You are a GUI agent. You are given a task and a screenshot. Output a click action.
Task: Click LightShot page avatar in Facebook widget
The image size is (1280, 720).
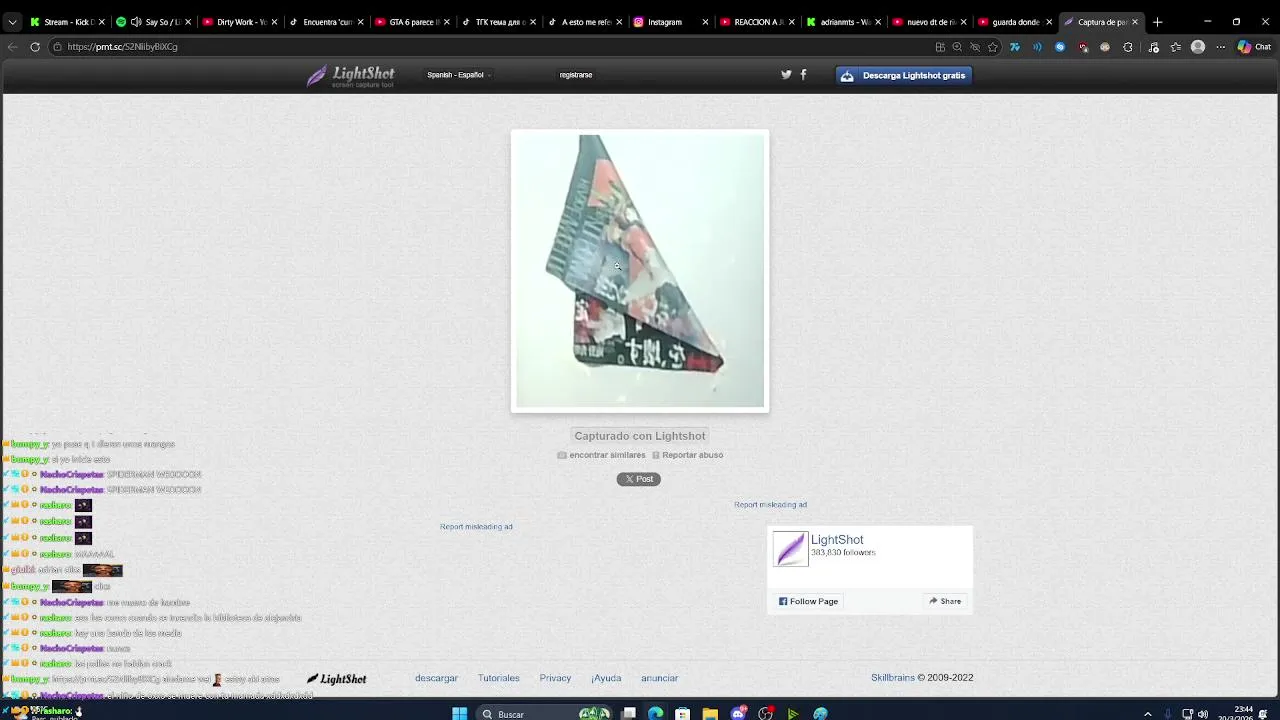pyautogui.click(x=790, y=549)
